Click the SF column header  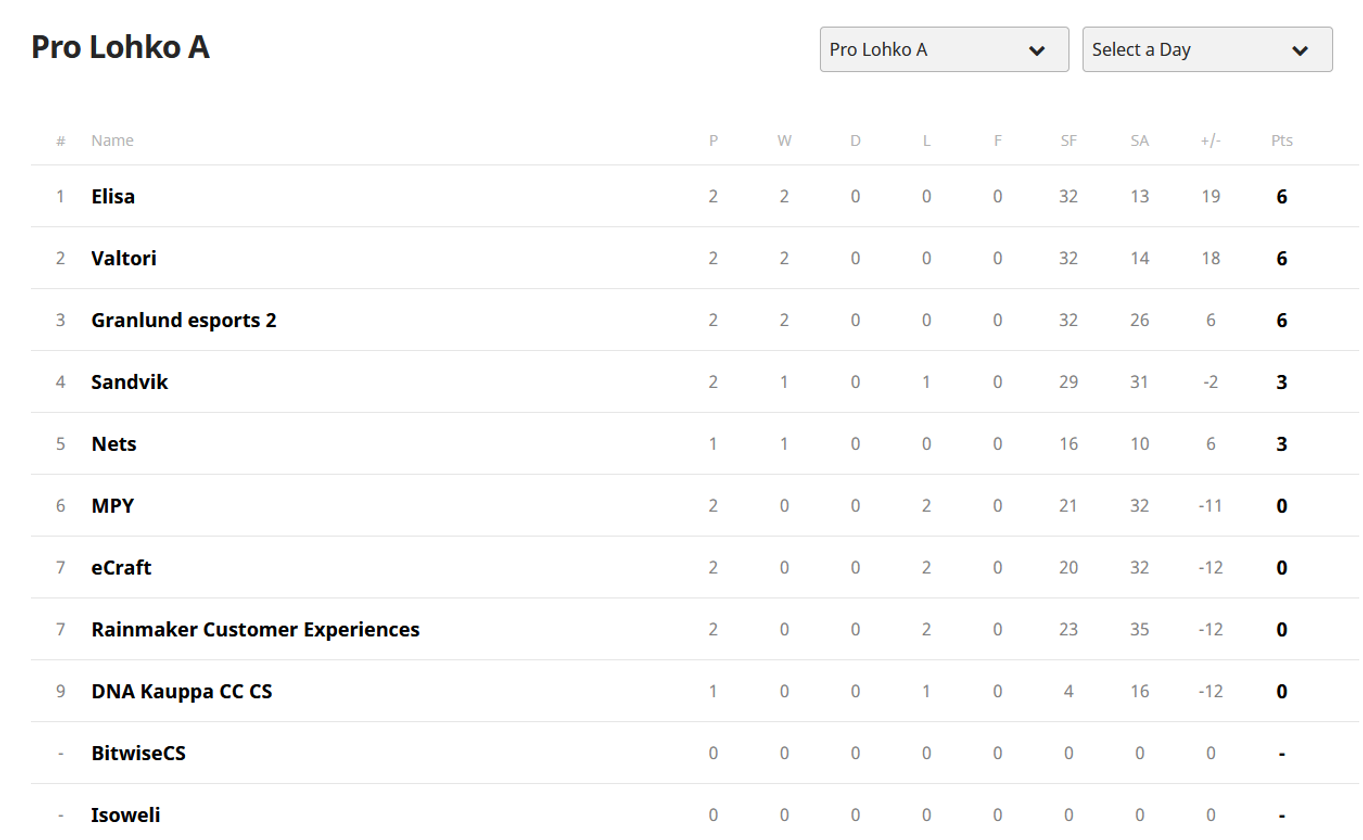tap(1068, 141)
